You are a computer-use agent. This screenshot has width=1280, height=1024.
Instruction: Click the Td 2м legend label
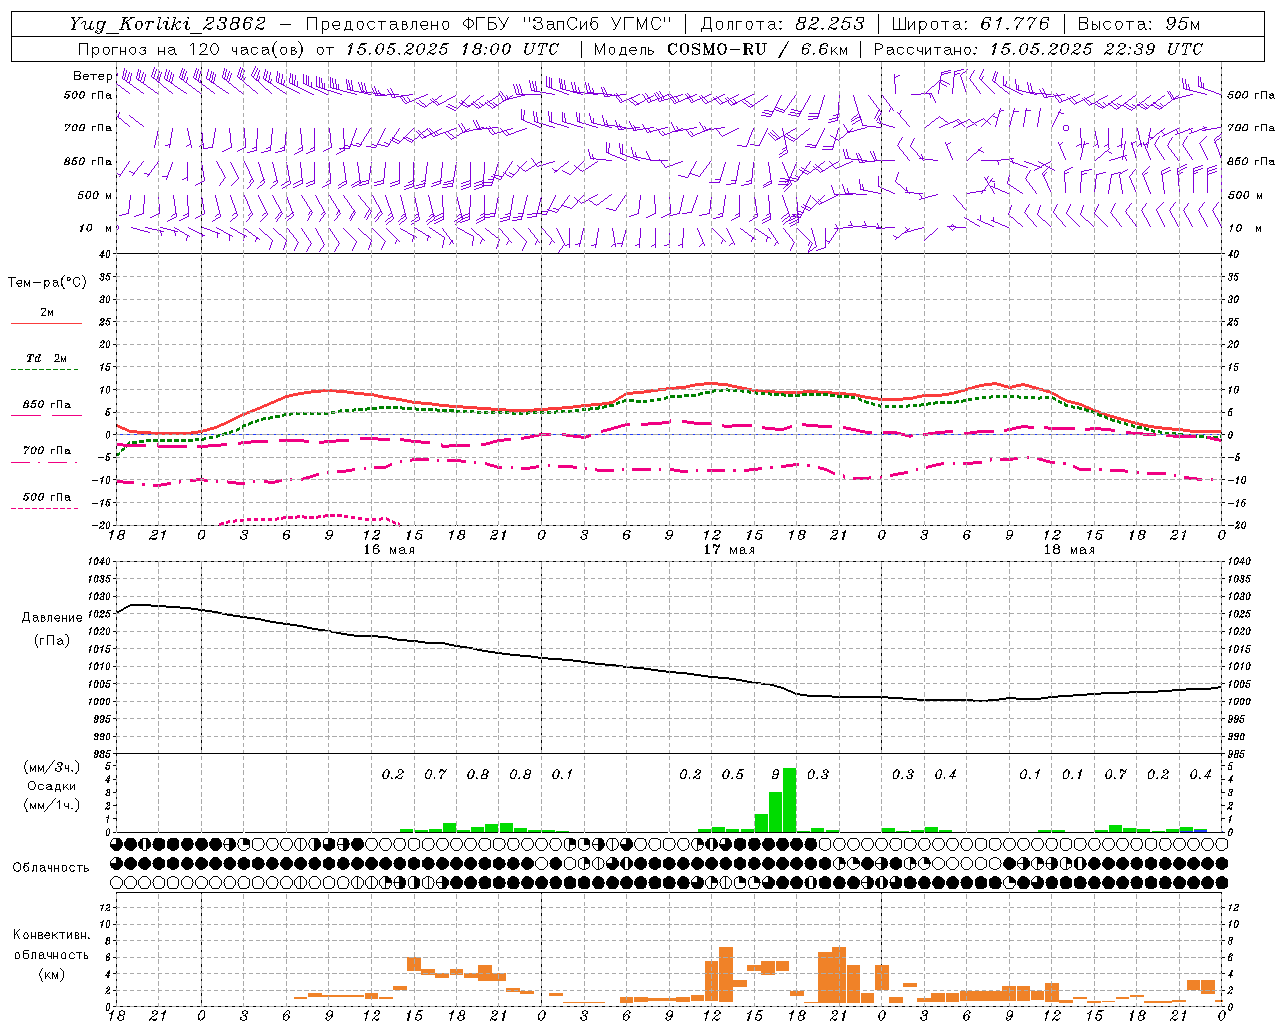click(46, 358)
